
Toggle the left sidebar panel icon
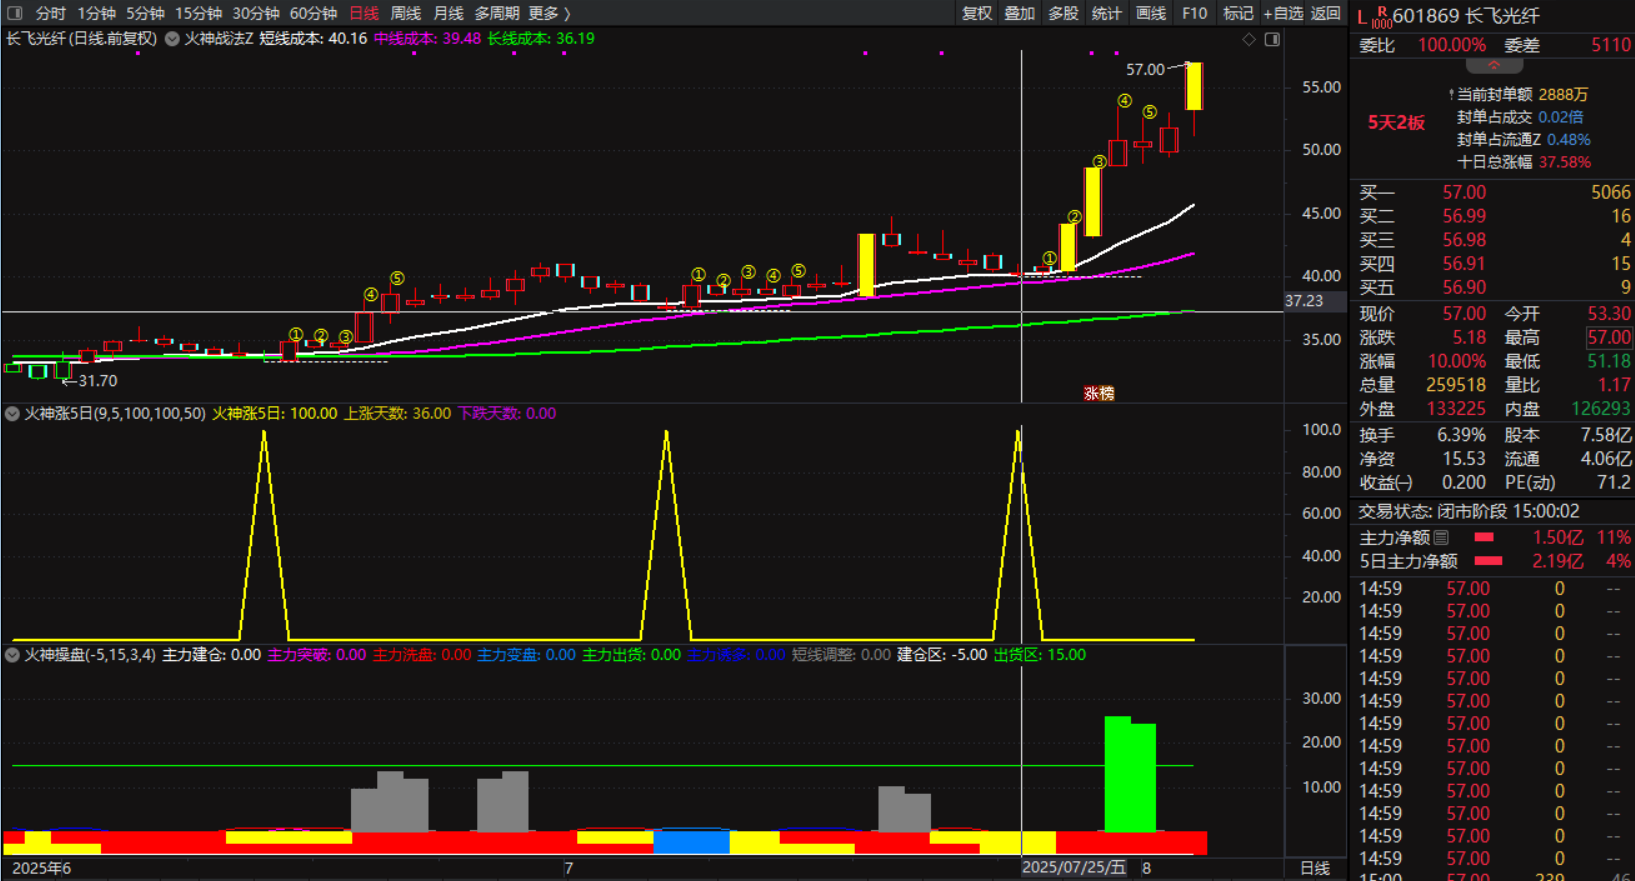tap(14, 13)
